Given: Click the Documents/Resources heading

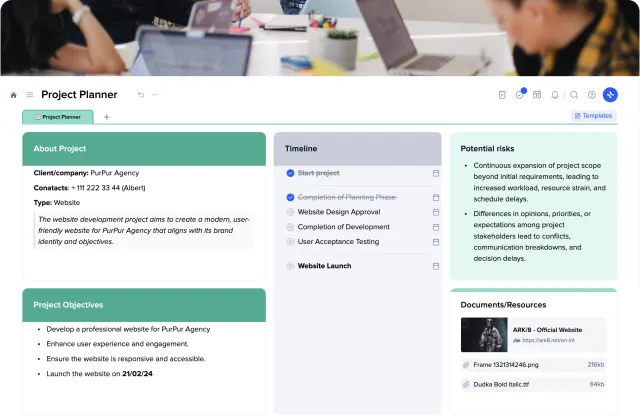Looking at the screenshot, I should (503, 305).
